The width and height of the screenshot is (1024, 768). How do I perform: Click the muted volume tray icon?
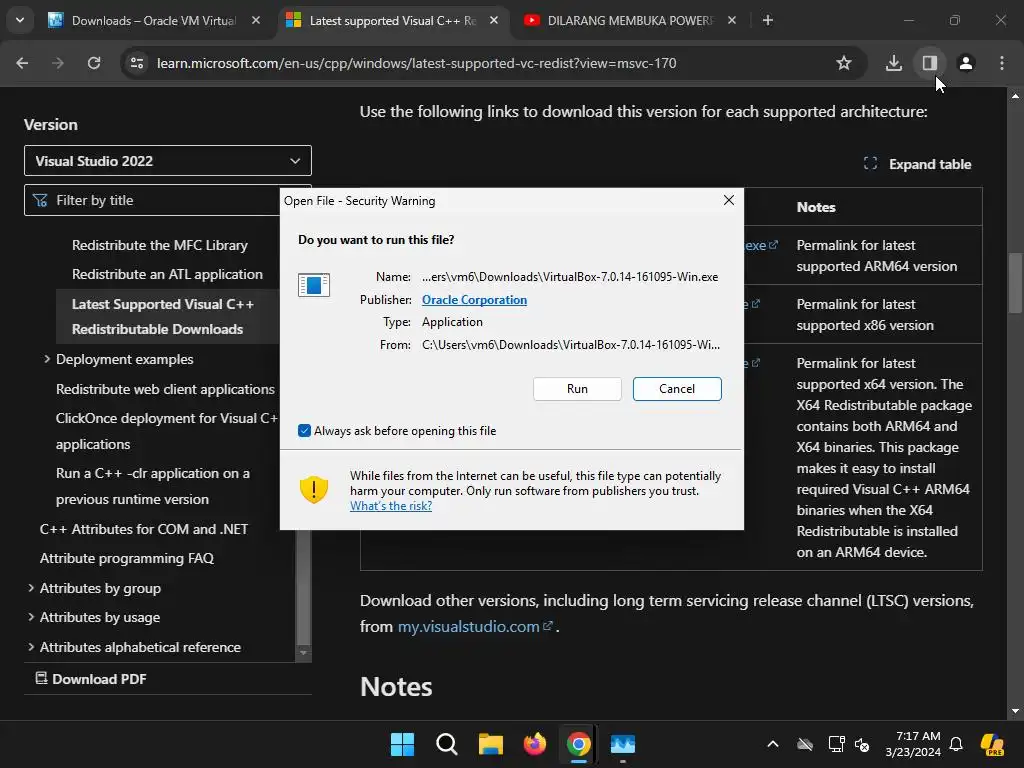click(862, 744)
